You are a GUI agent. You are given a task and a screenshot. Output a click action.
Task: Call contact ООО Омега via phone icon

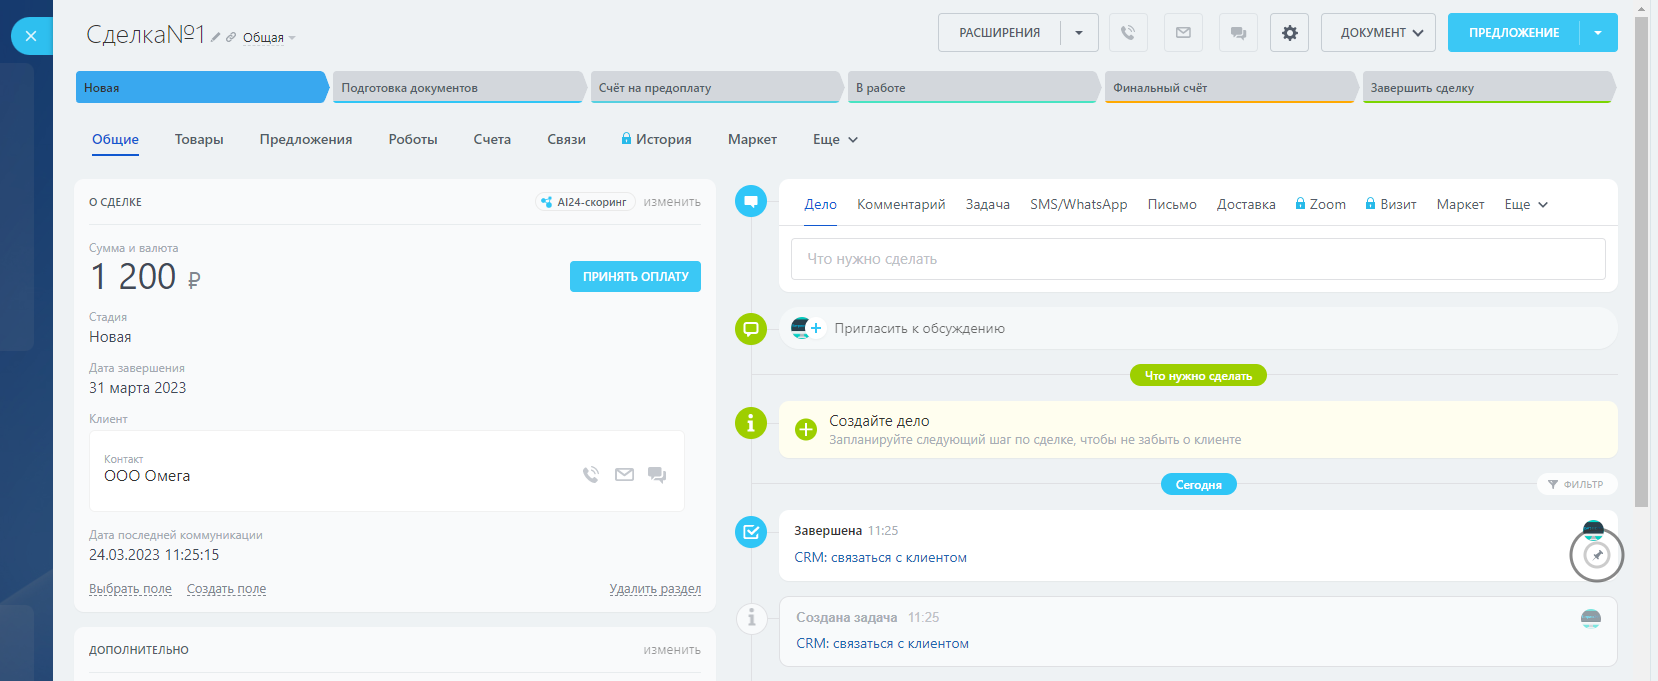[591, 474]
